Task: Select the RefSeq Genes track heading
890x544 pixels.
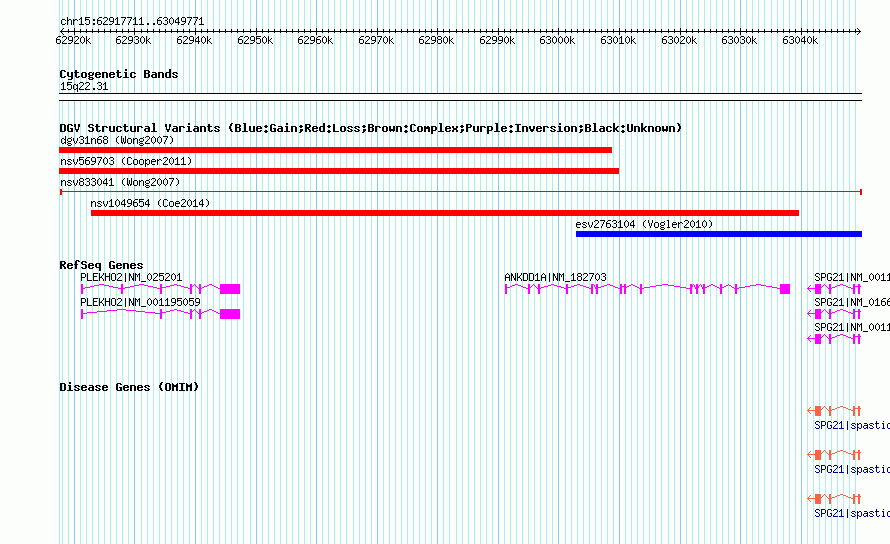Action: click(x=101, y=265)
